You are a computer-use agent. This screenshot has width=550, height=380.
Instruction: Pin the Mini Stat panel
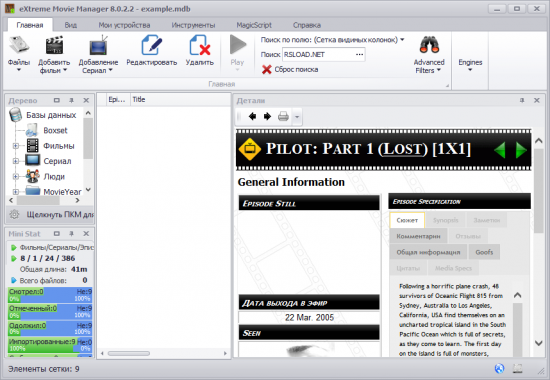tap(71, 234)
